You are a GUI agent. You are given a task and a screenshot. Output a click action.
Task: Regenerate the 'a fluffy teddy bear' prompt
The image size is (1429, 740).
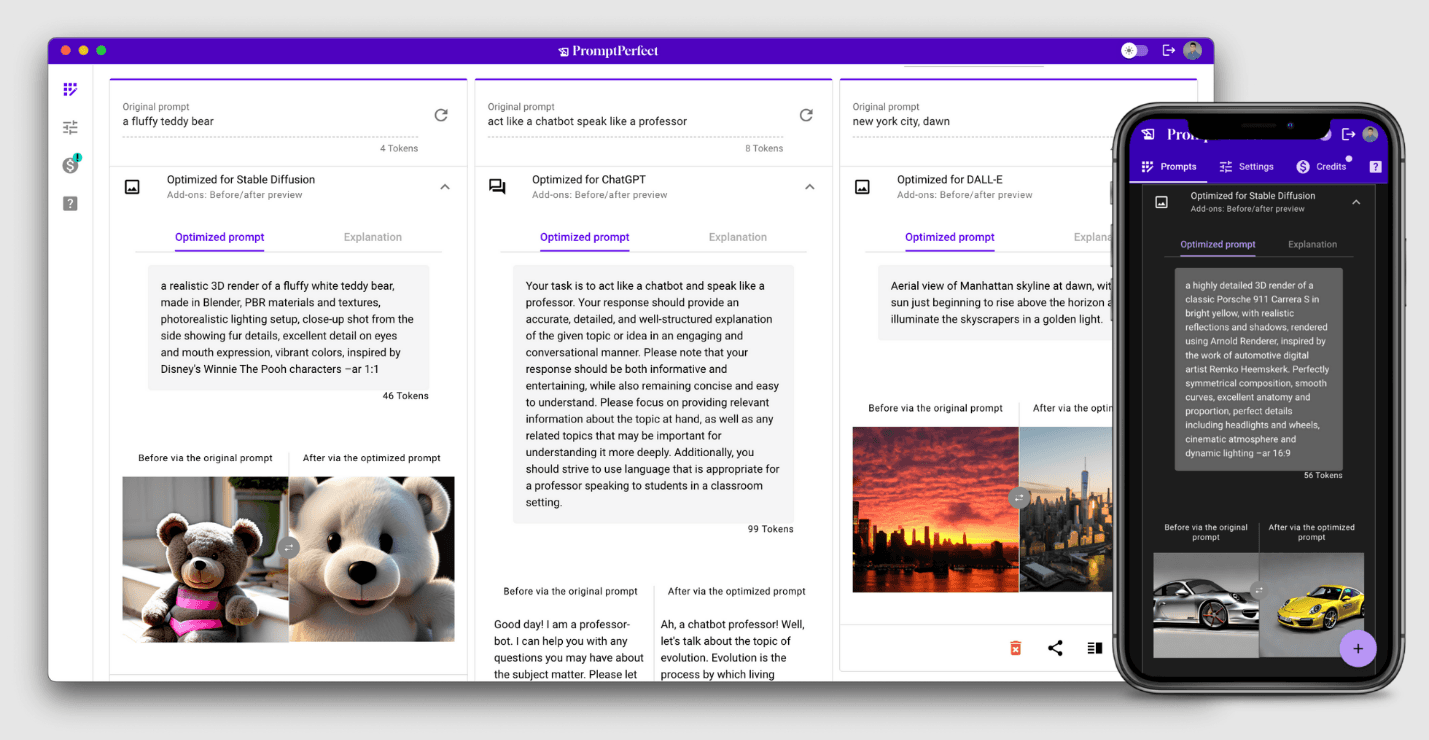click(441, 115)
